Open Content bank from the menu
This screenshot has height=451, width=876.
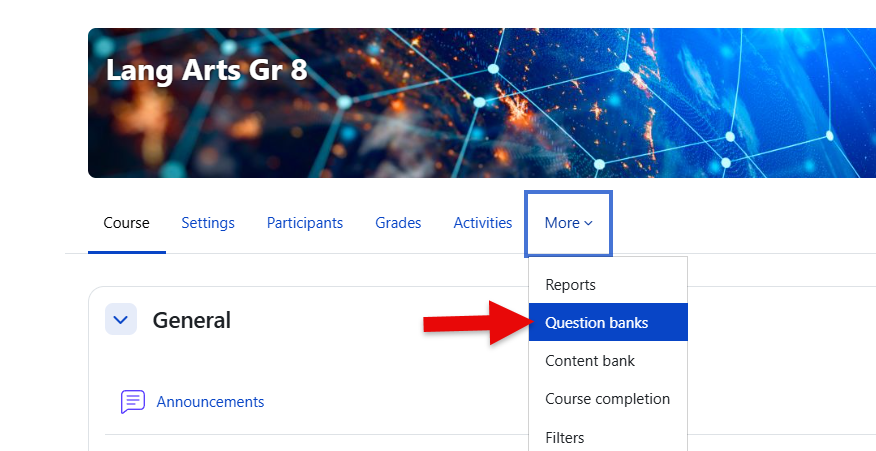pos(608,361)
